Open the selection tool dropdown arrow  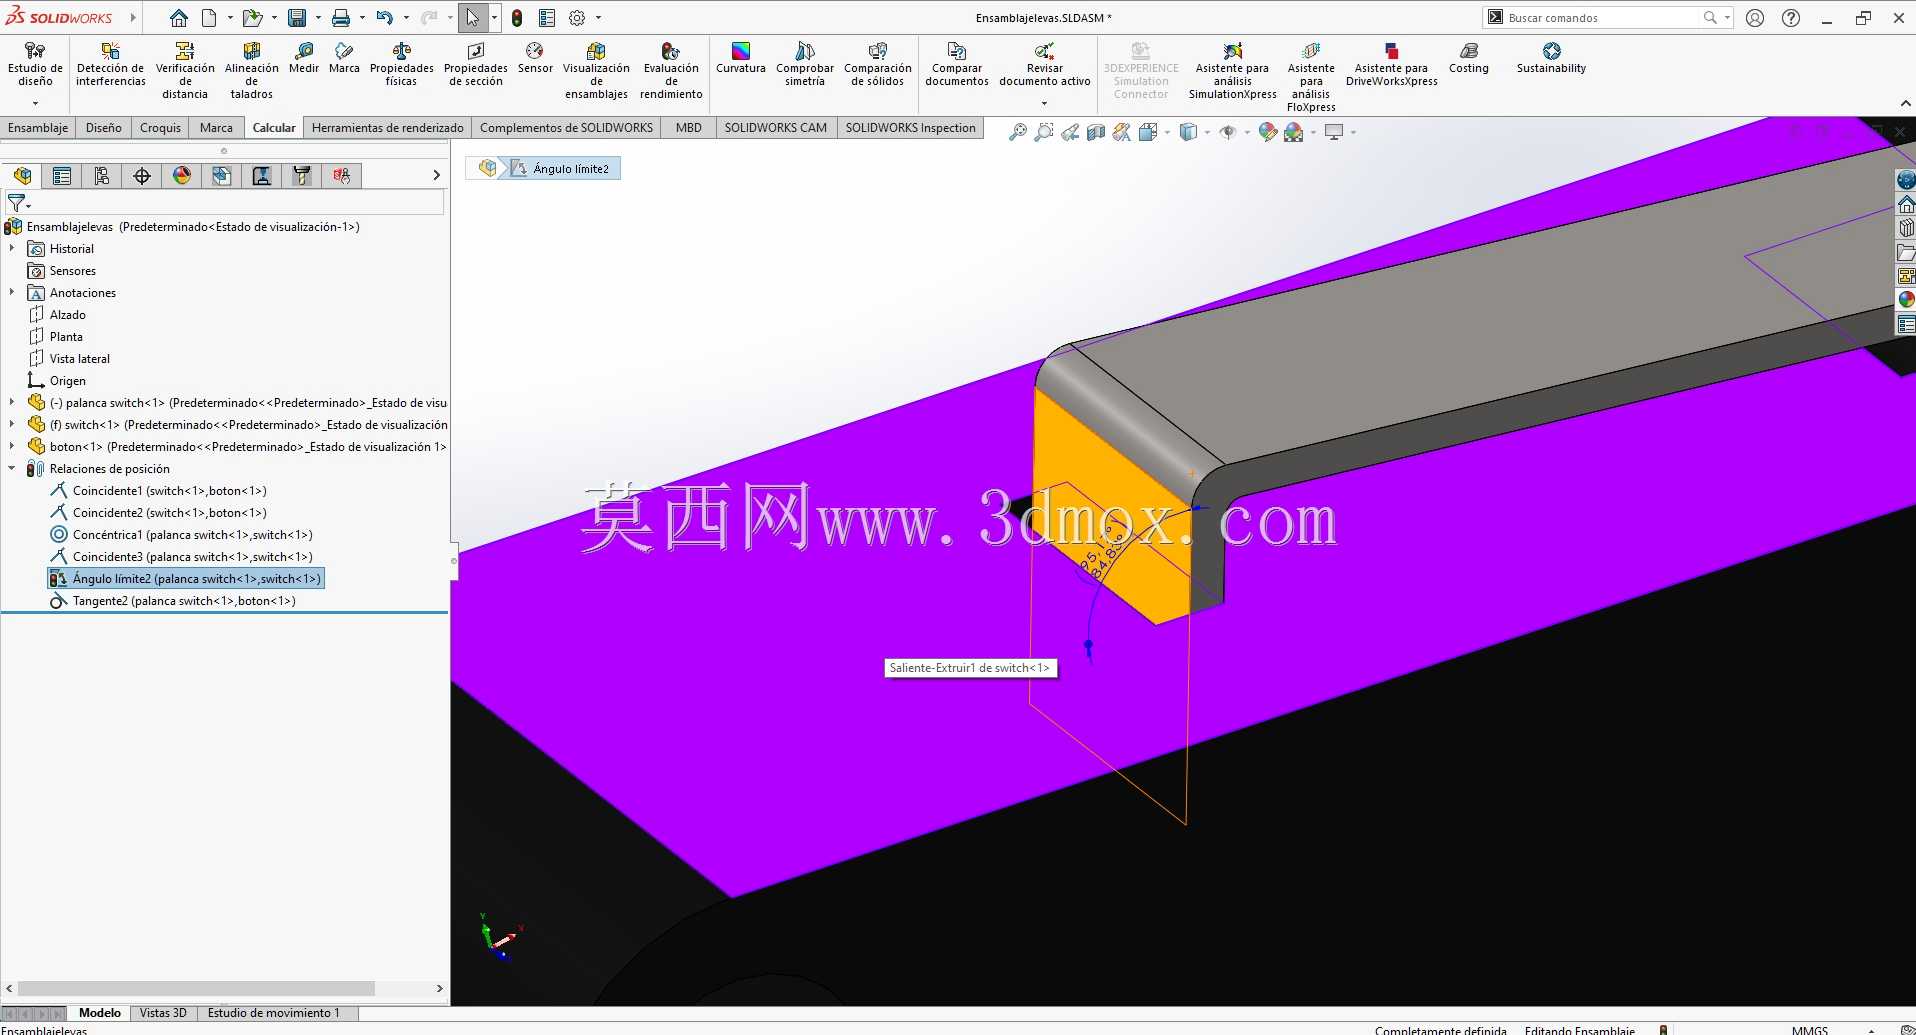494,18
